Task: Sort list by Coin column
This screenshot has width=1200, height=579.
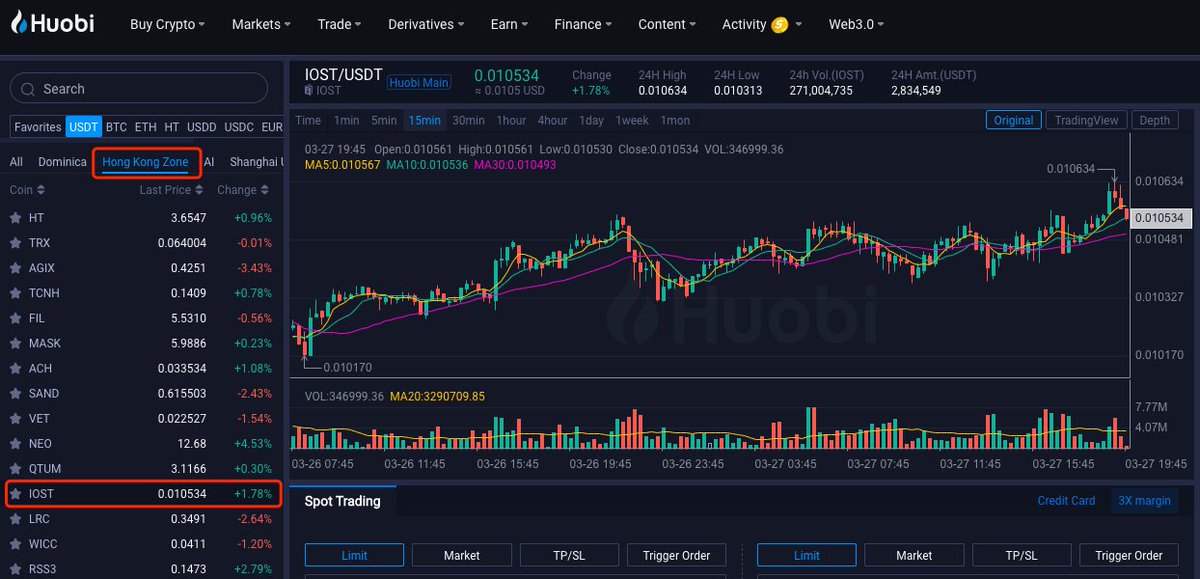Action: [x=26, y=190]
